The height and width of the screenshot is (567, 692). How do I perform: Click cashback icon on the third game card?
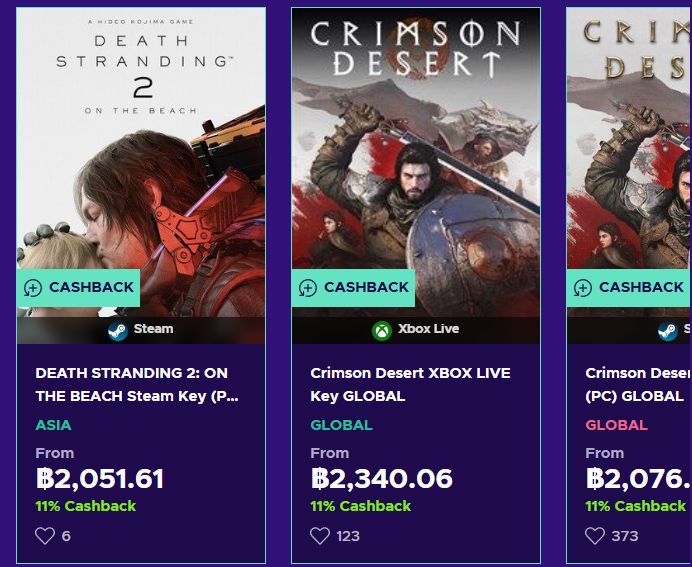[x=583, y=288]
